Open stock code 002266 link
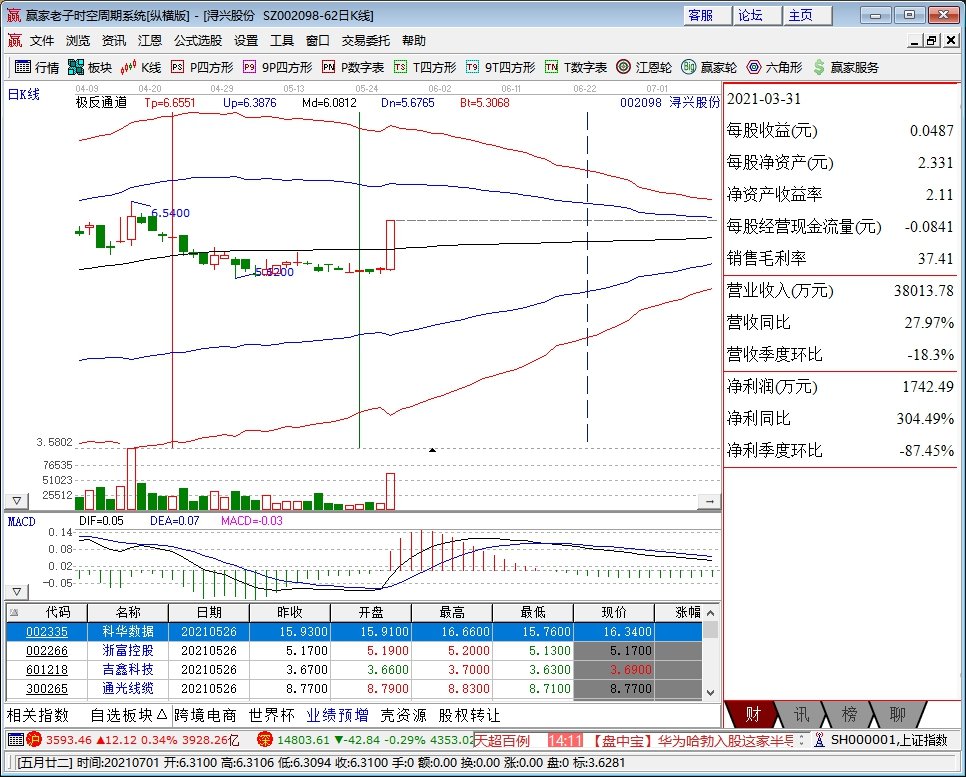Image resolution: width=966 pixels, height=777 pixels. pyautogui.click(x=47, y=651)
